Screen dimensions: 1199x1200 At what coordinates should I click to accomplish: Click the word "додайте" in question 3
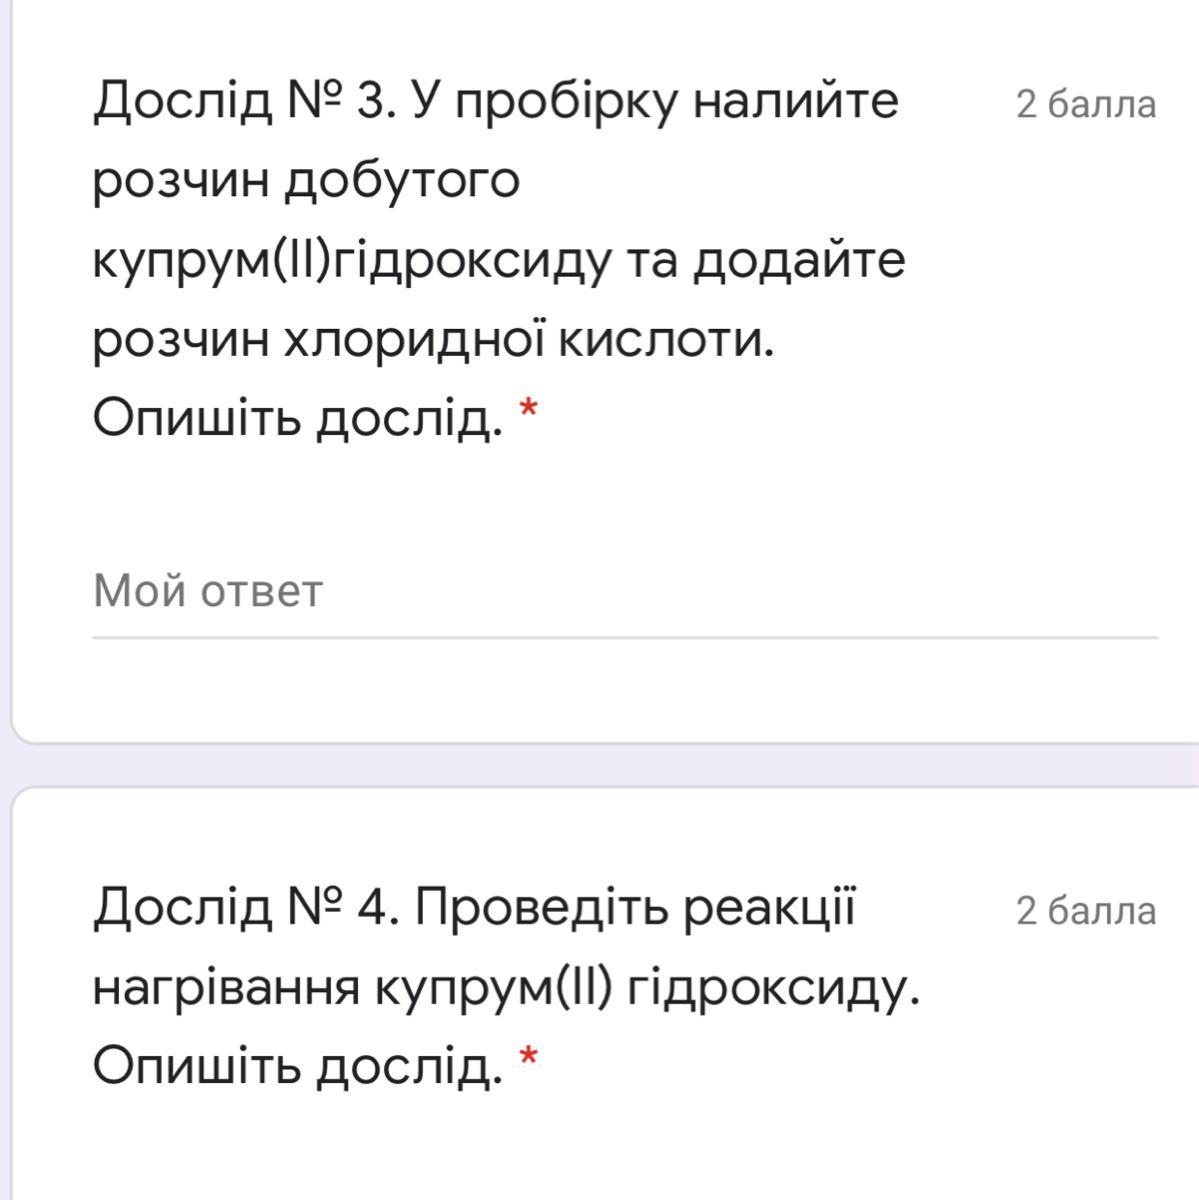pyautogui.click(x=799, y=261)
